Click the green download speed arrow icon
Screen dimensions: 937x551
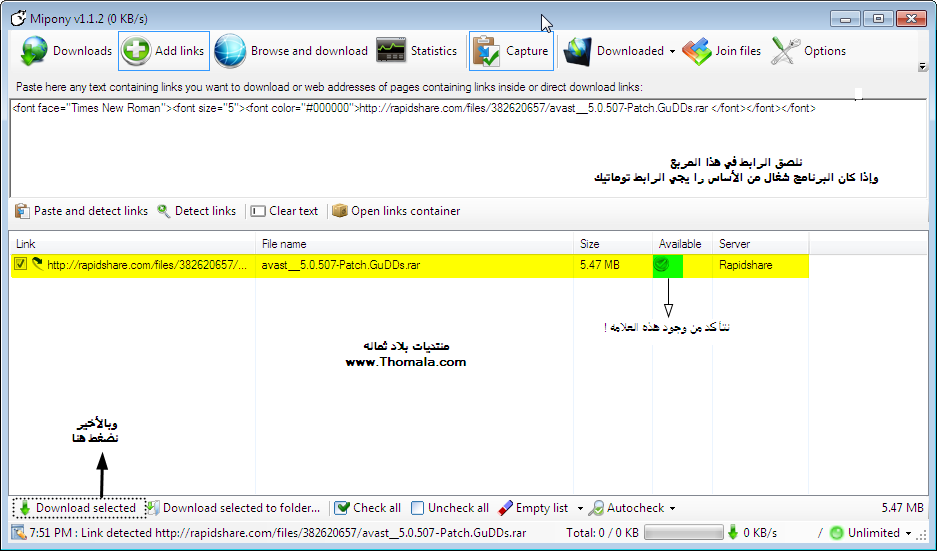click(x=733, y=532)
